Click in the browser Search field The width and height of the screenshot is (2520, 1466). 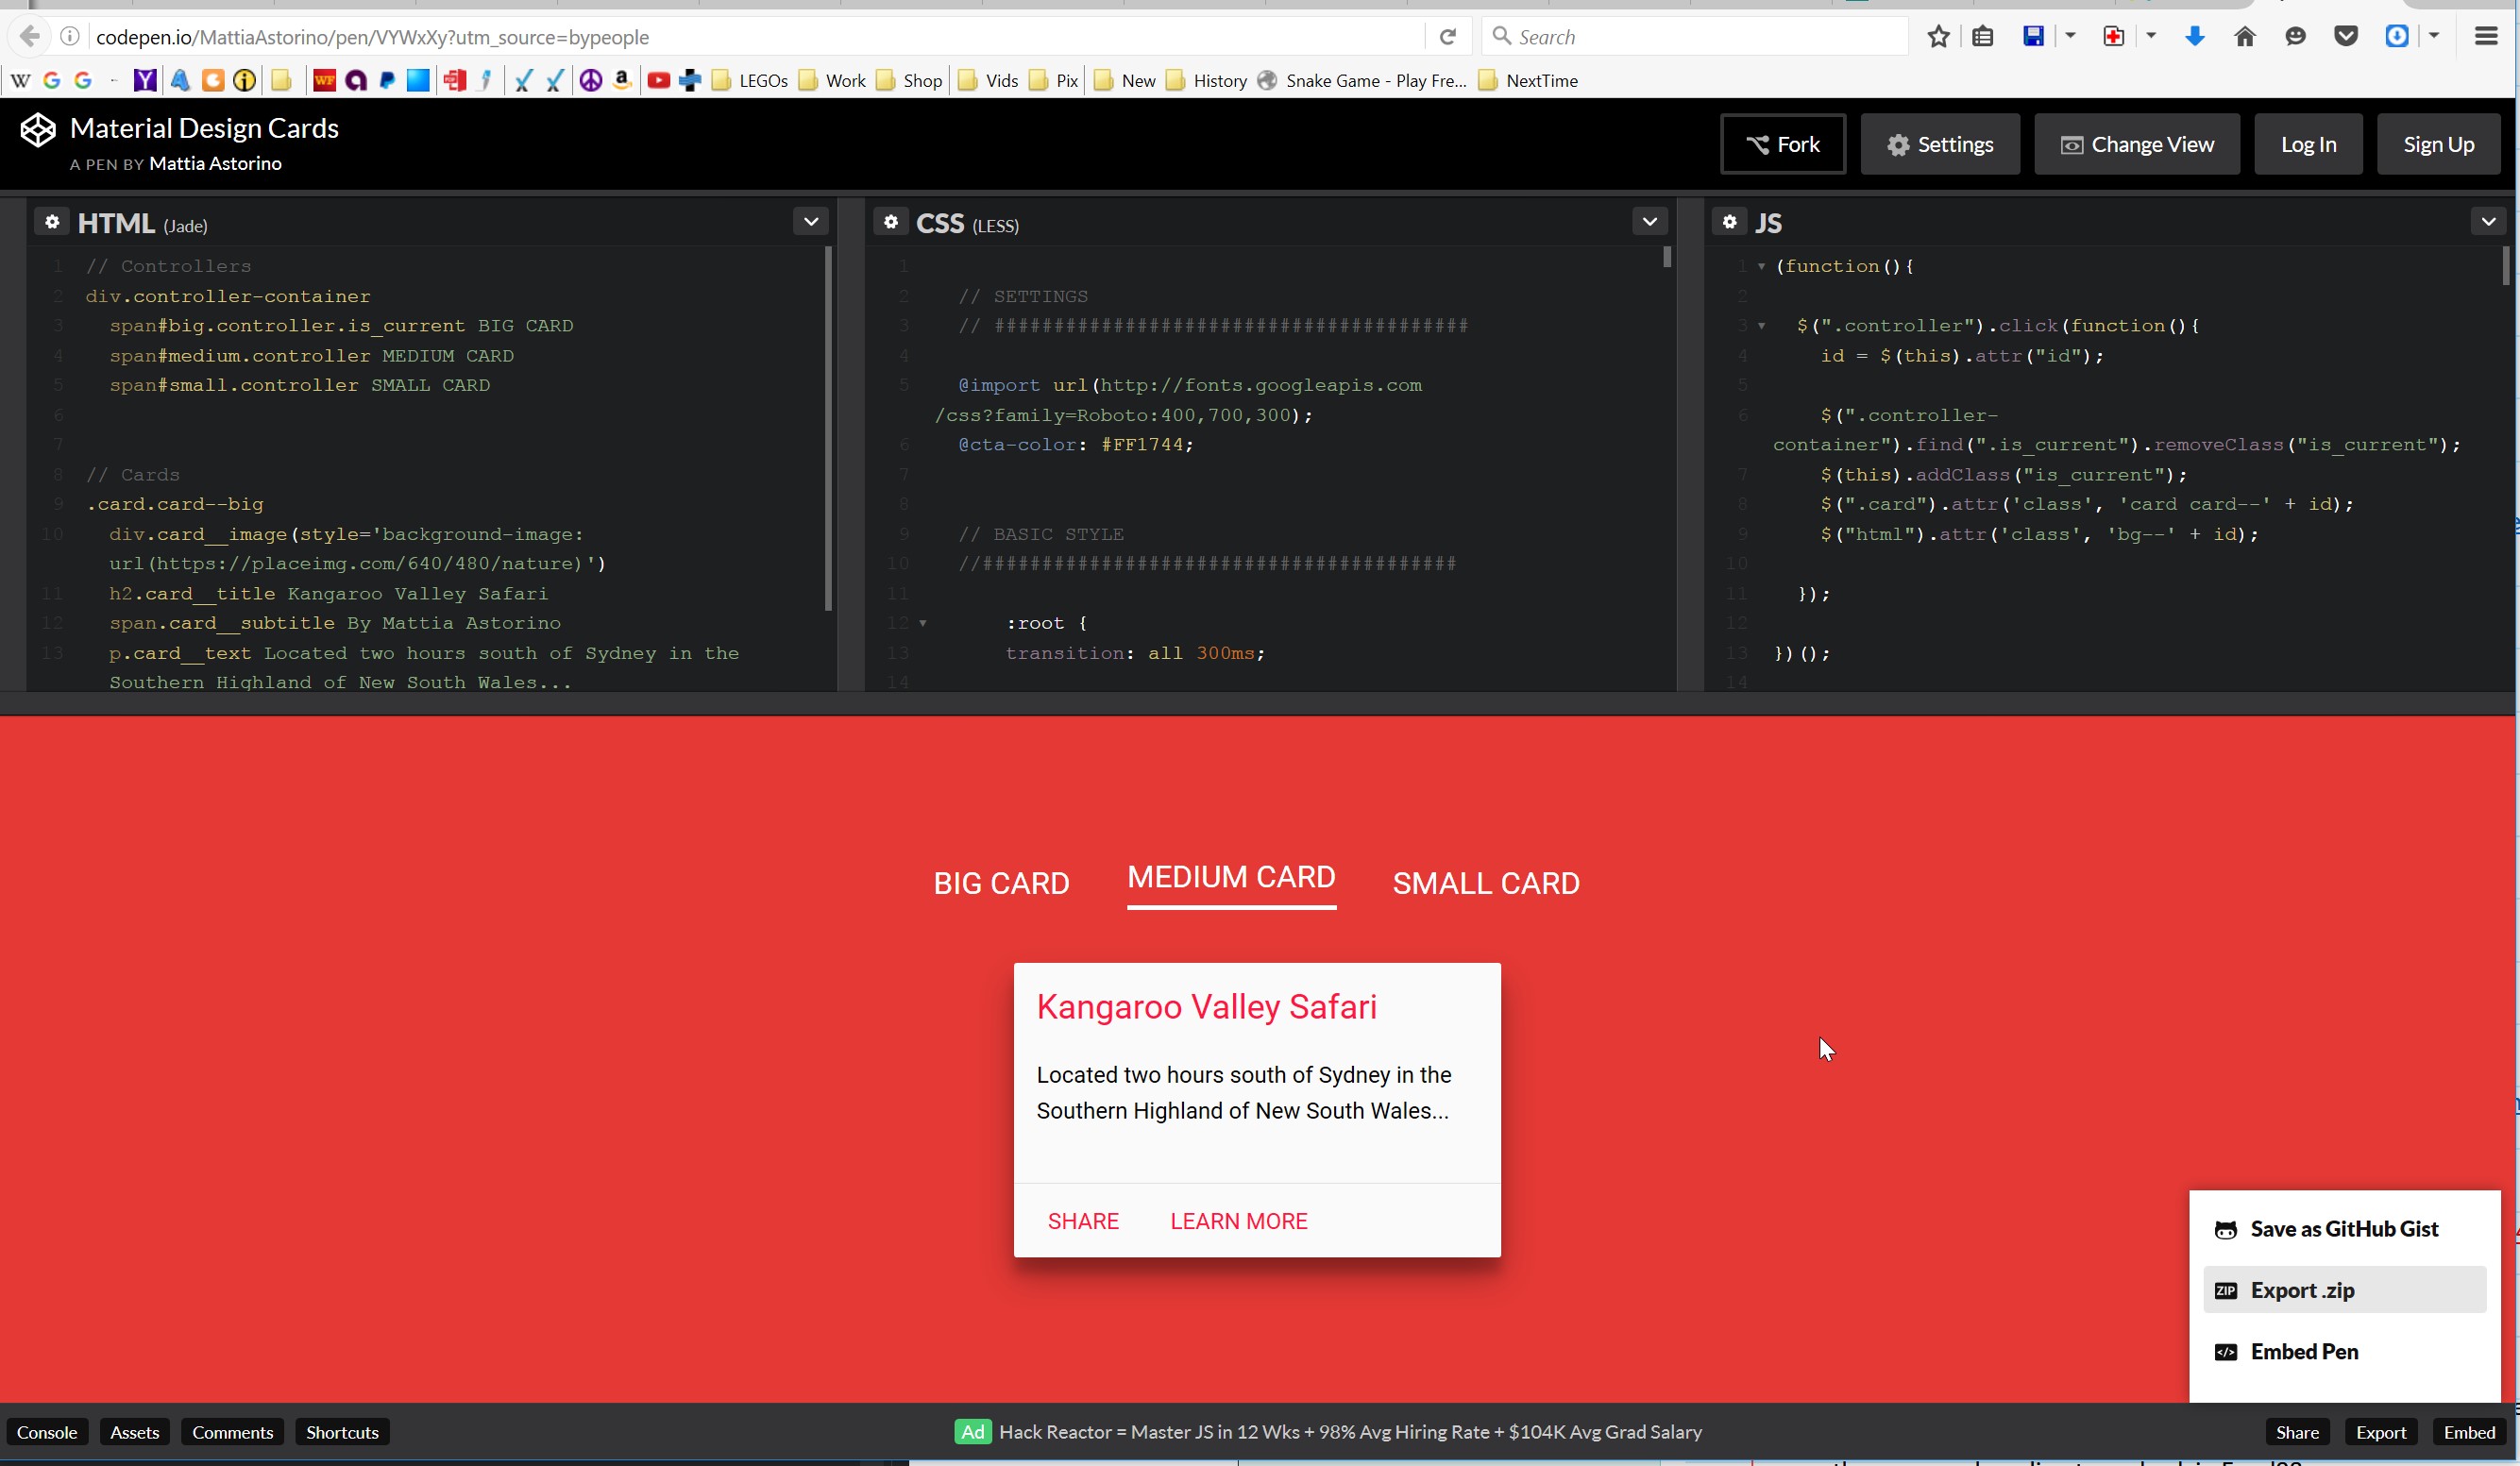click(x=1700, y=37)
